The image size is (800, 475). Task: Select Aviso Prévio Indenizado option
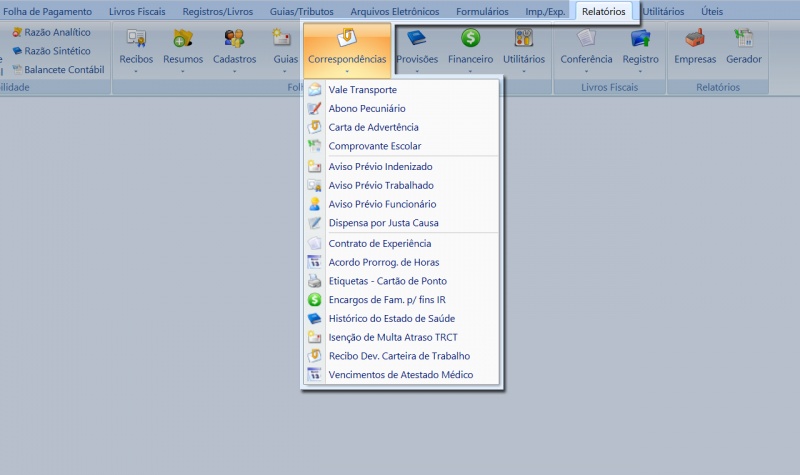380,167
